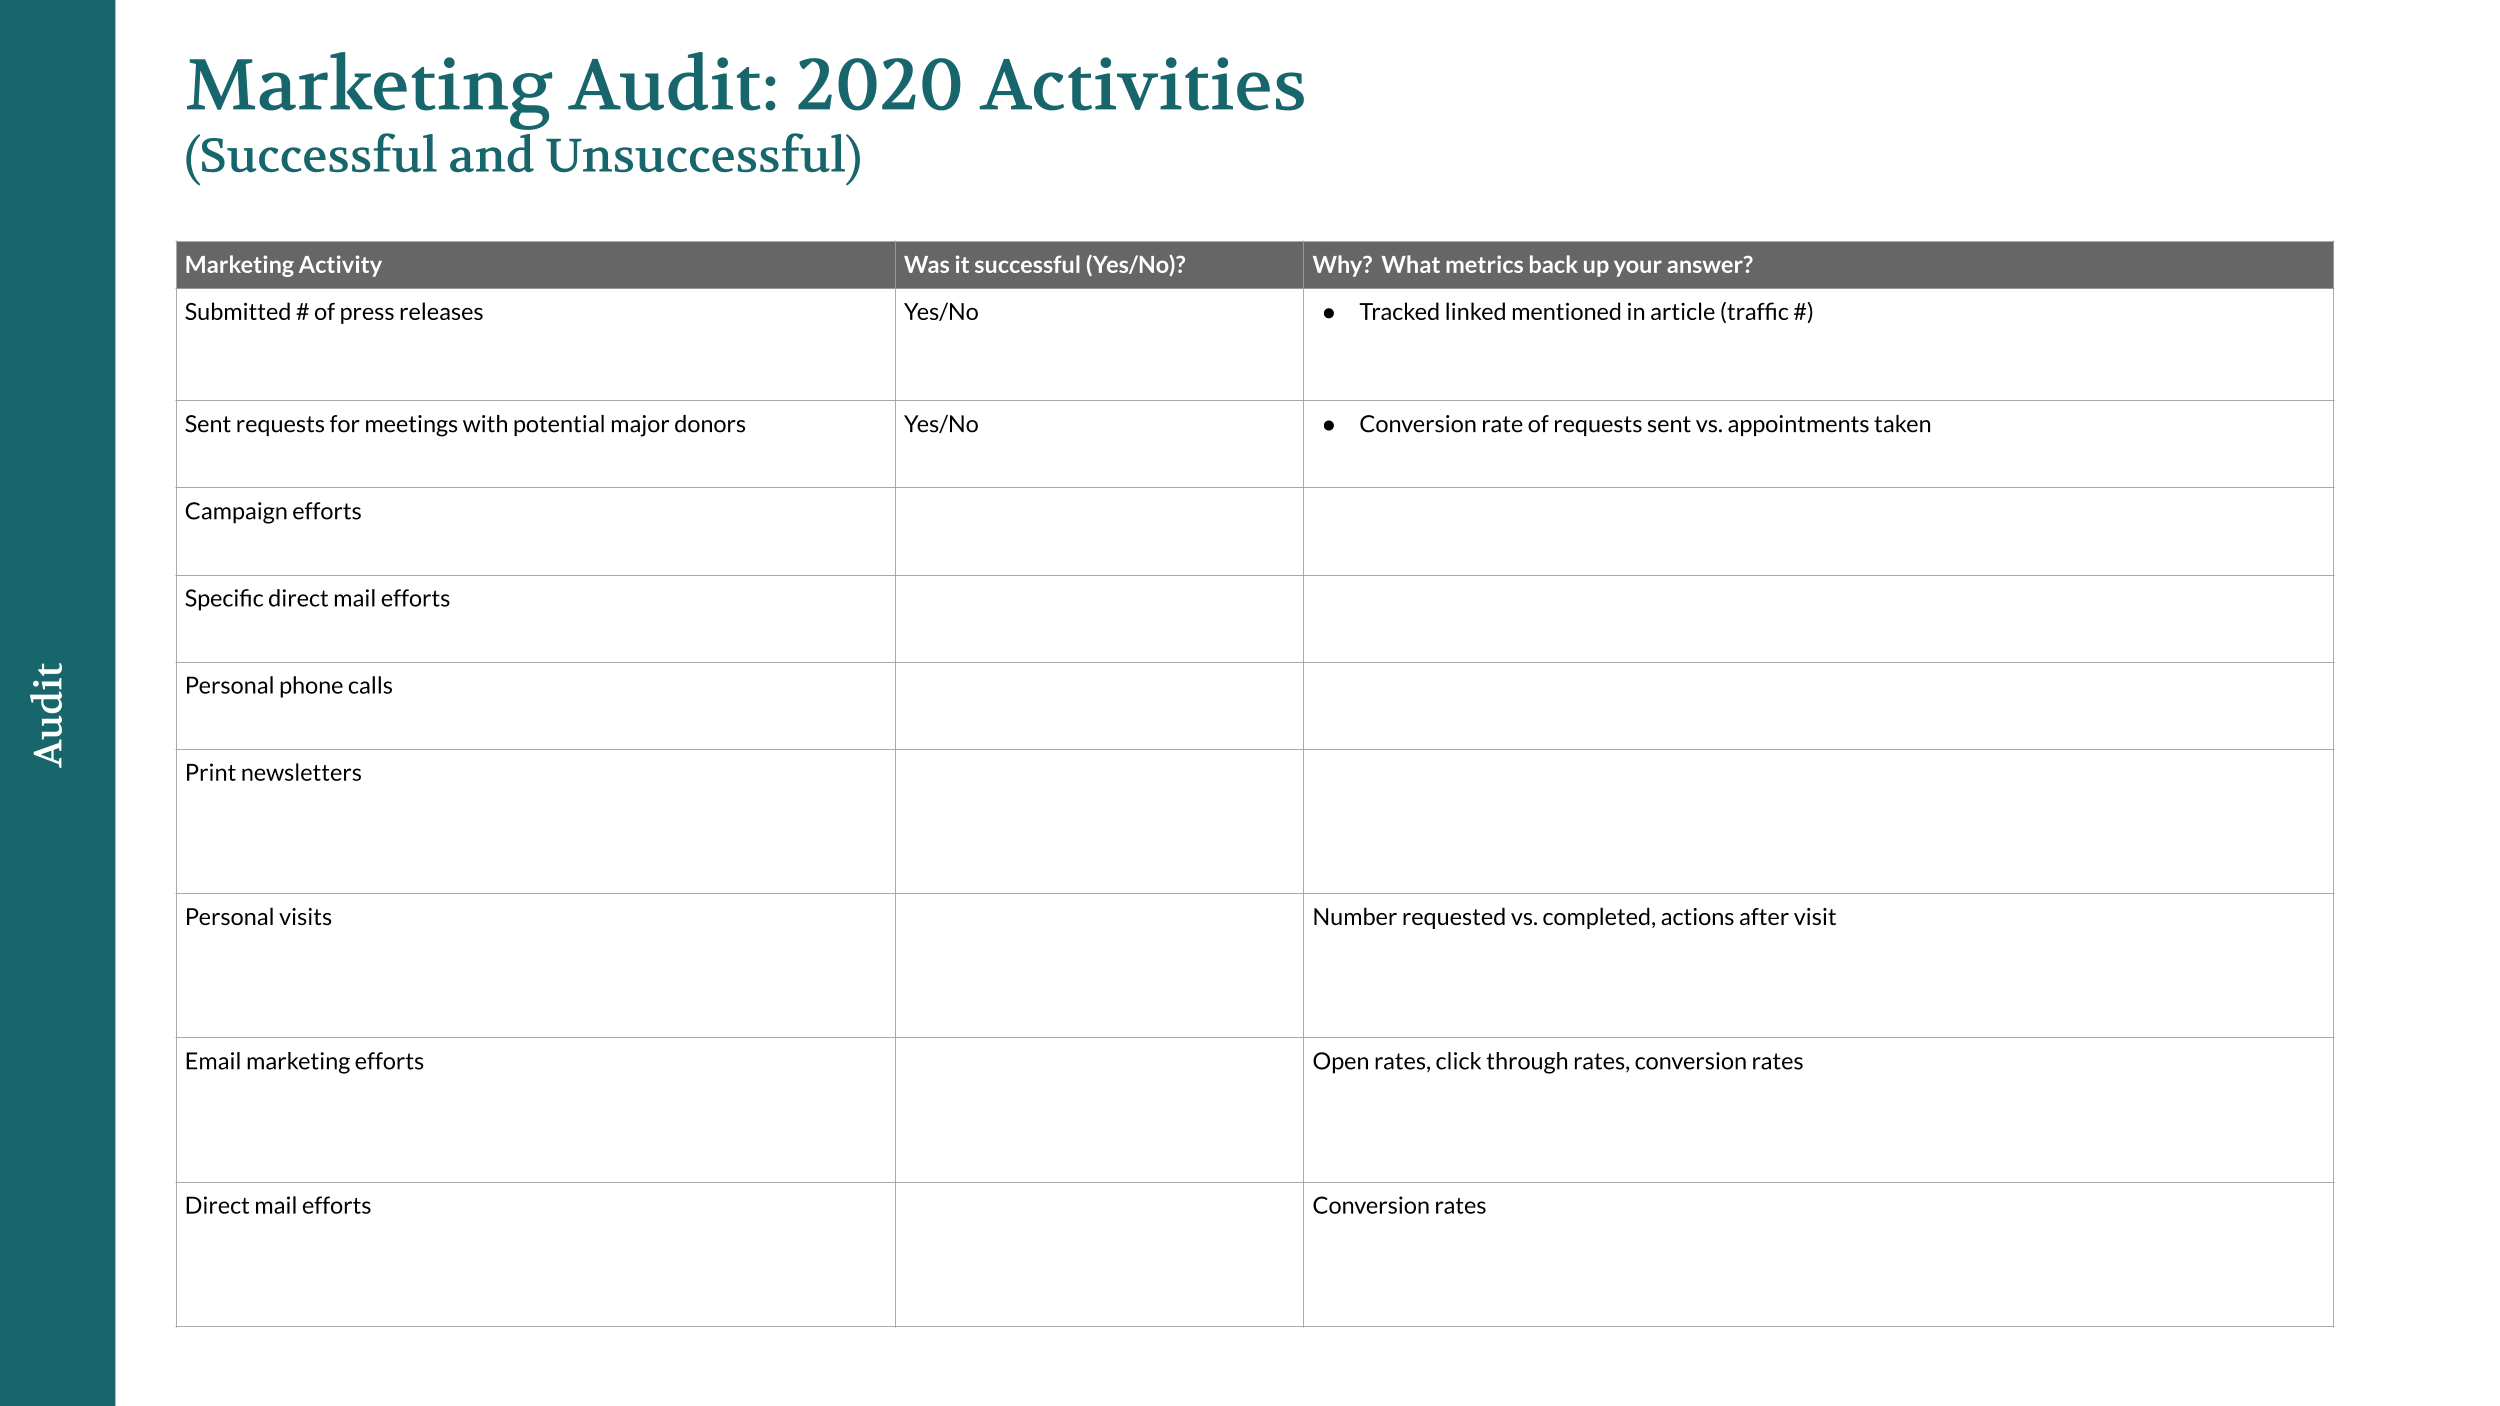
Task: Select the Conversion rate of requests bullet
Action: pos(1644,424)
